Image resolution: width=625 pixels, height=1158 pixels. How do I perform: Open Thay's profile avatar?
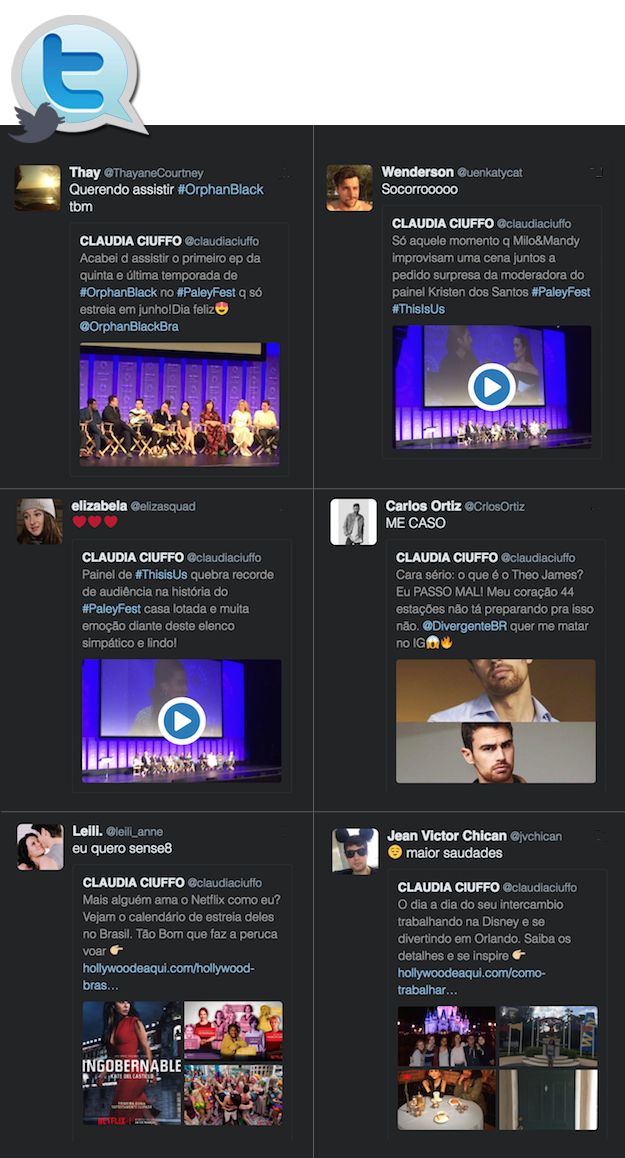tap(38, 188)
